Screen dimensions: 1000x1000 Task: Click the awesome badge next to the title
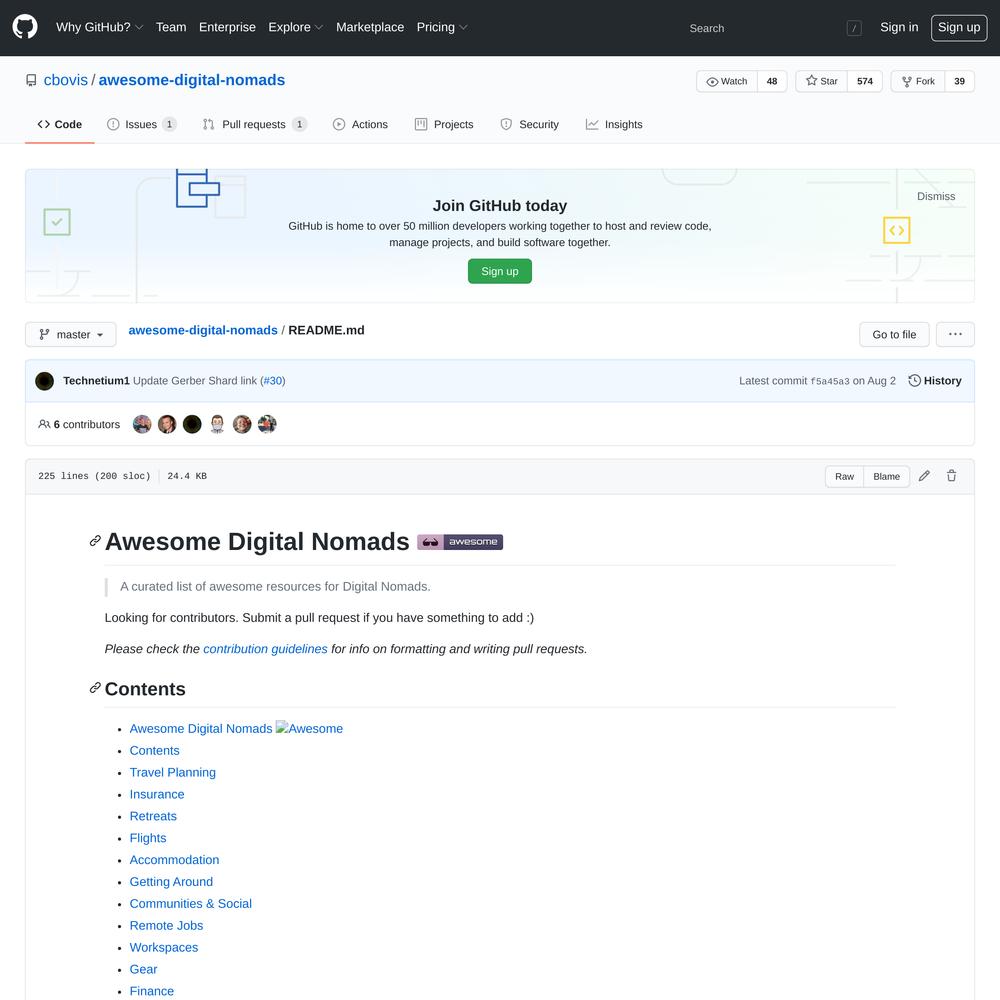[x=460, y=541]
